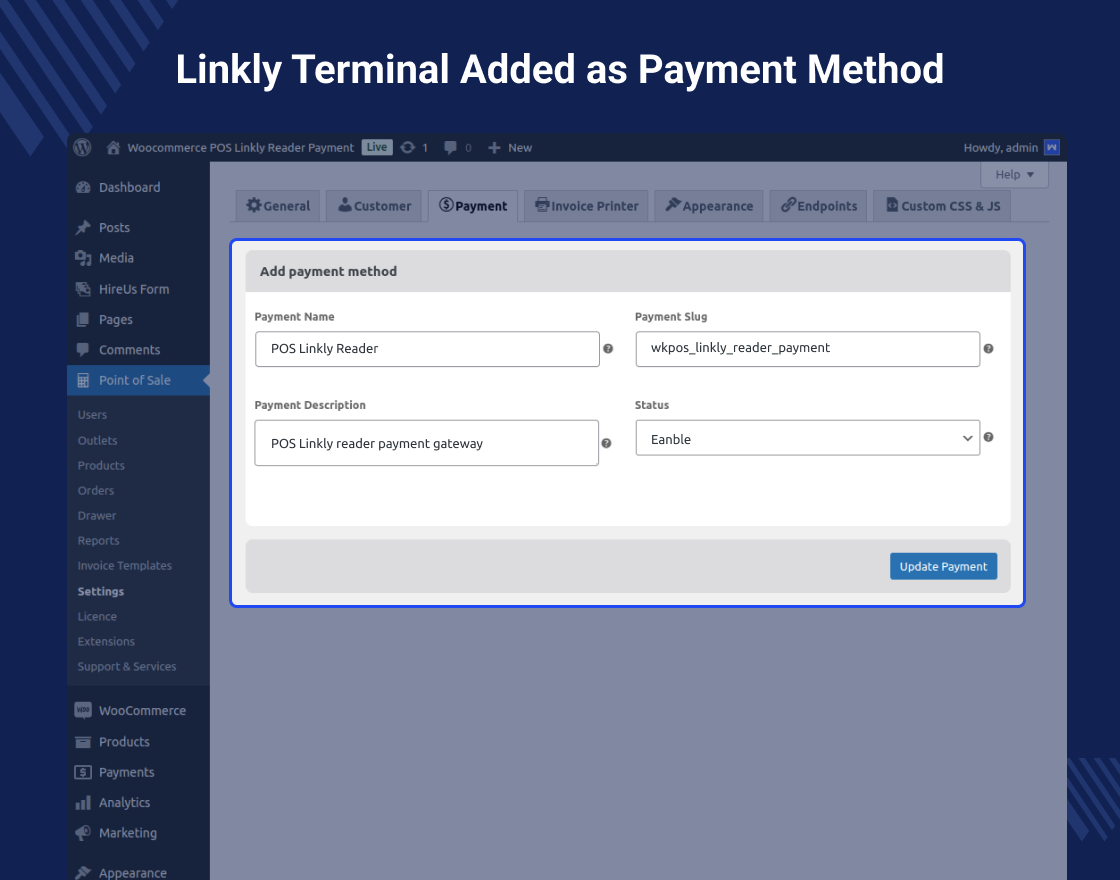
Task: Click the link icon on Endpoints tab
Action: point(789,205)
